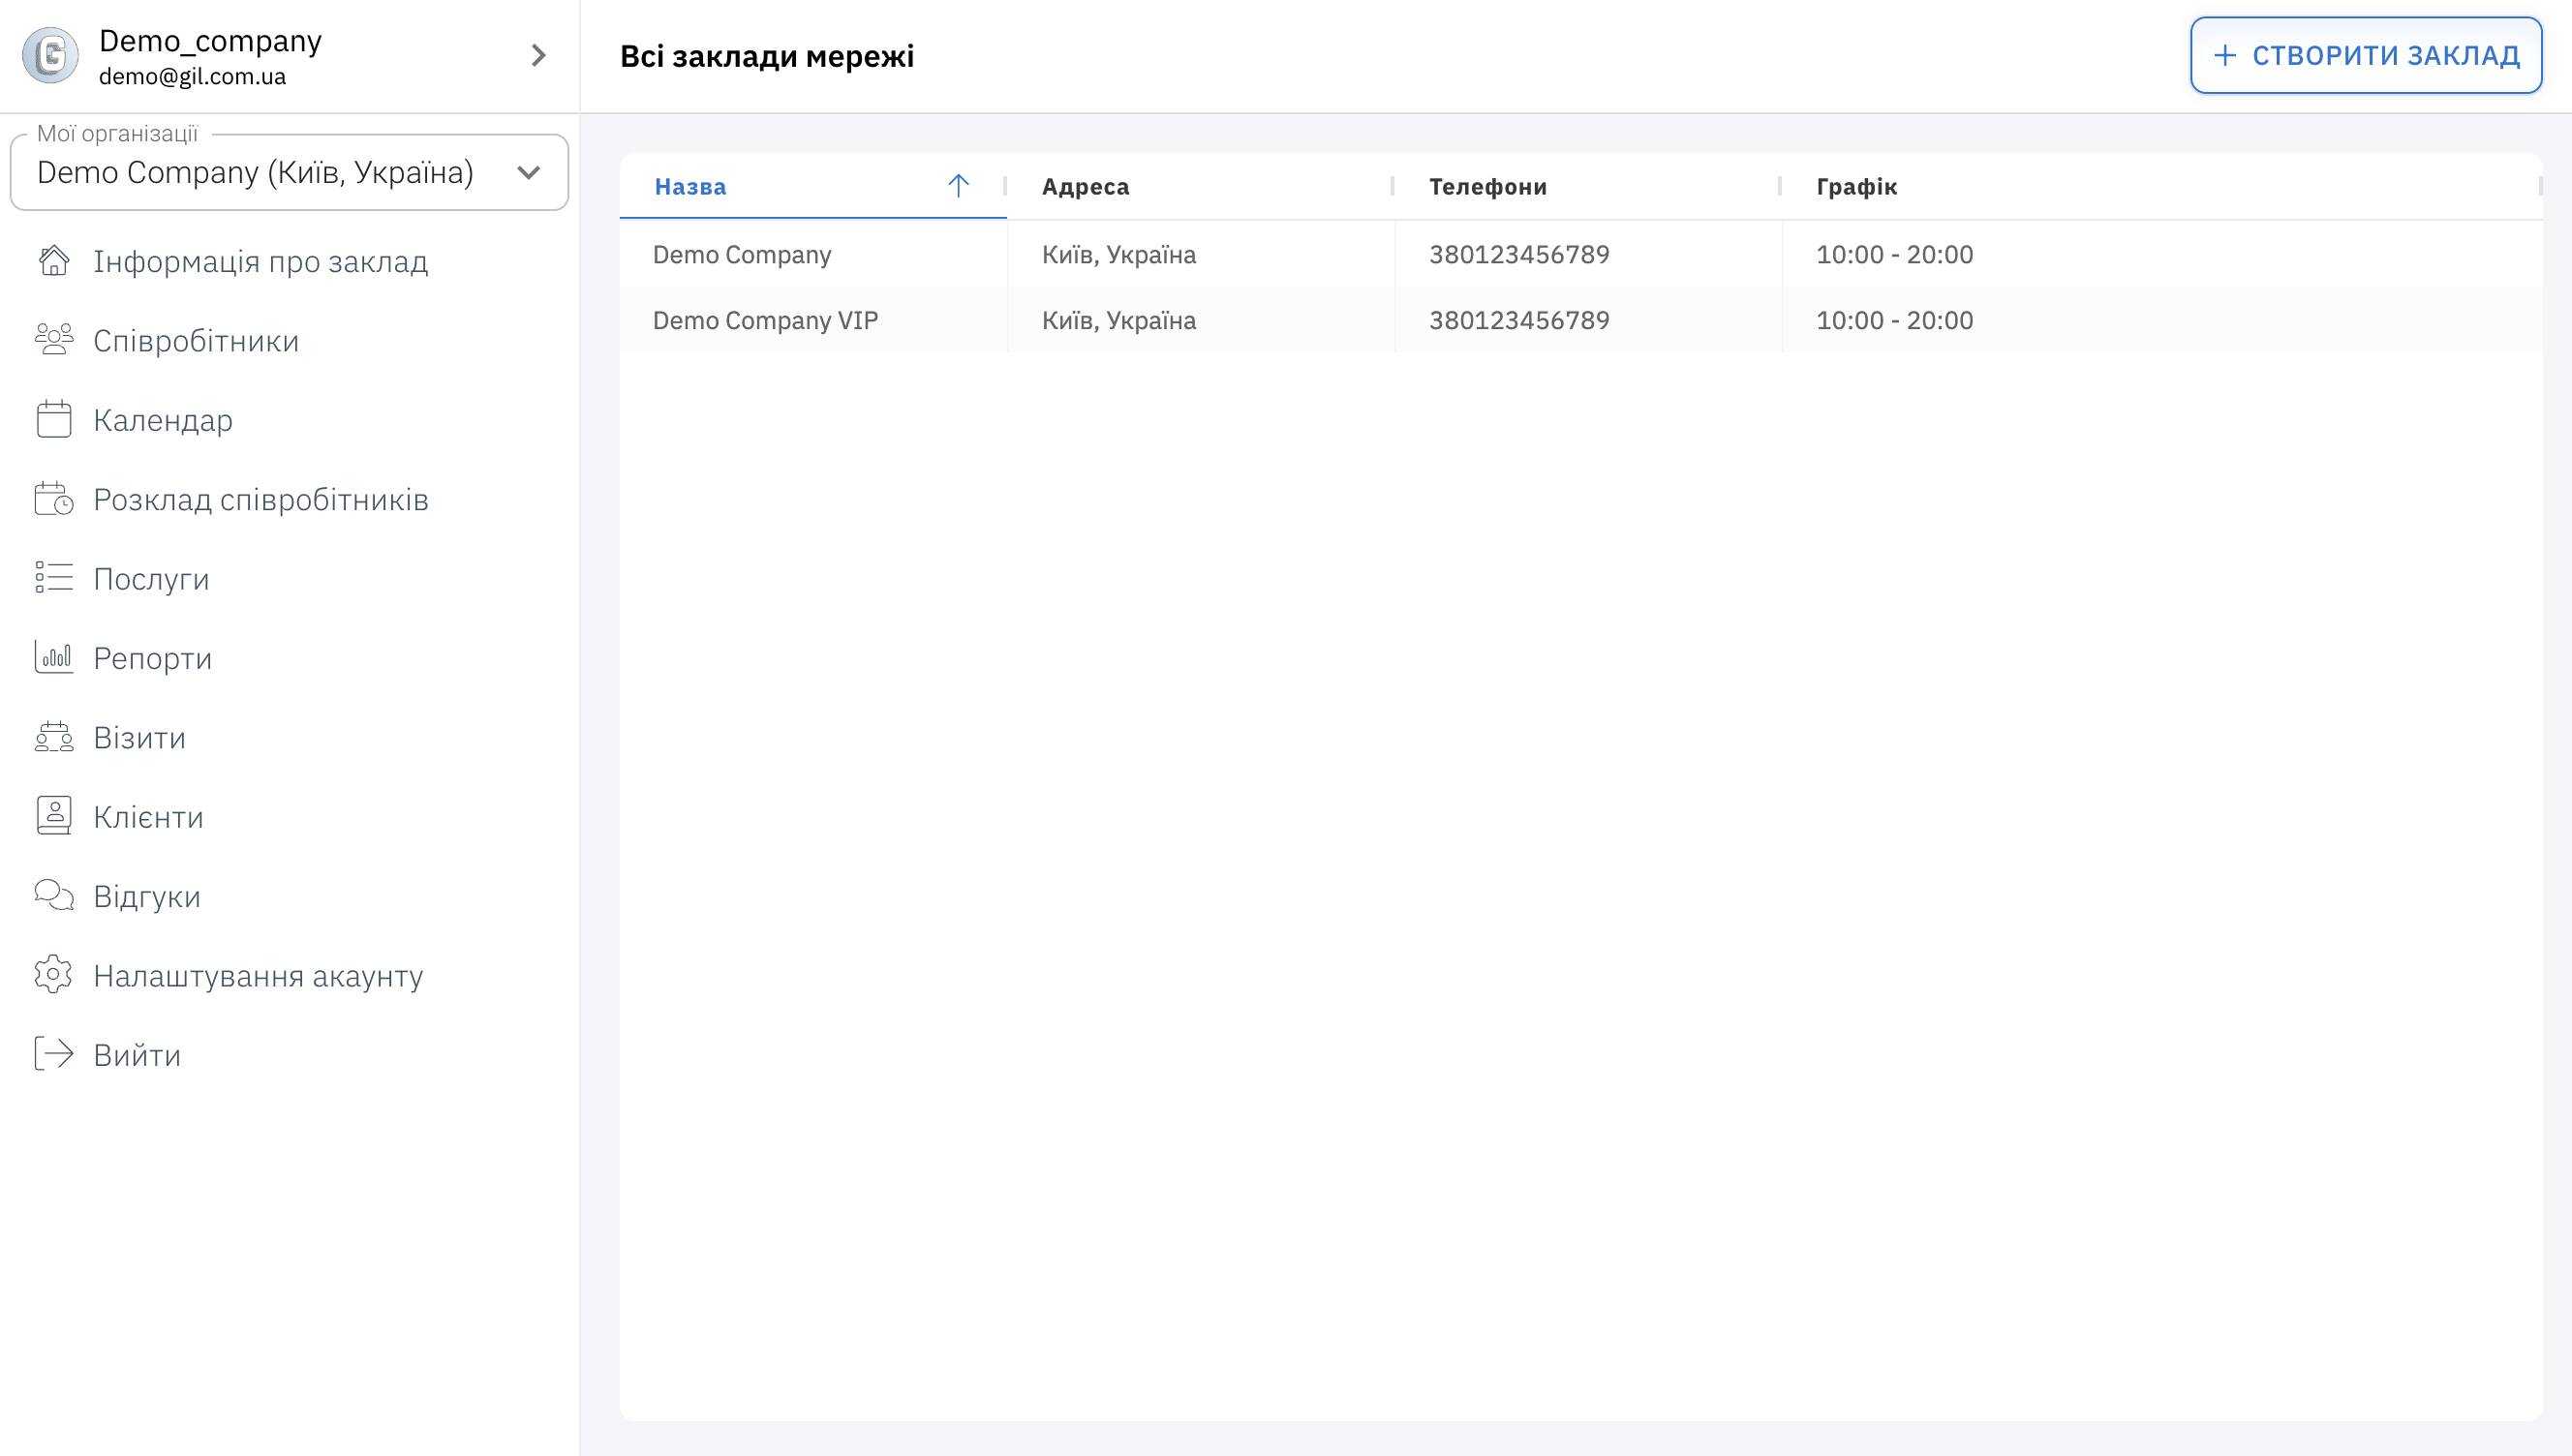This screenshot has height=1456, width=2572.
Task: Open the Мої організації dropdown
Action: point(289,173)
